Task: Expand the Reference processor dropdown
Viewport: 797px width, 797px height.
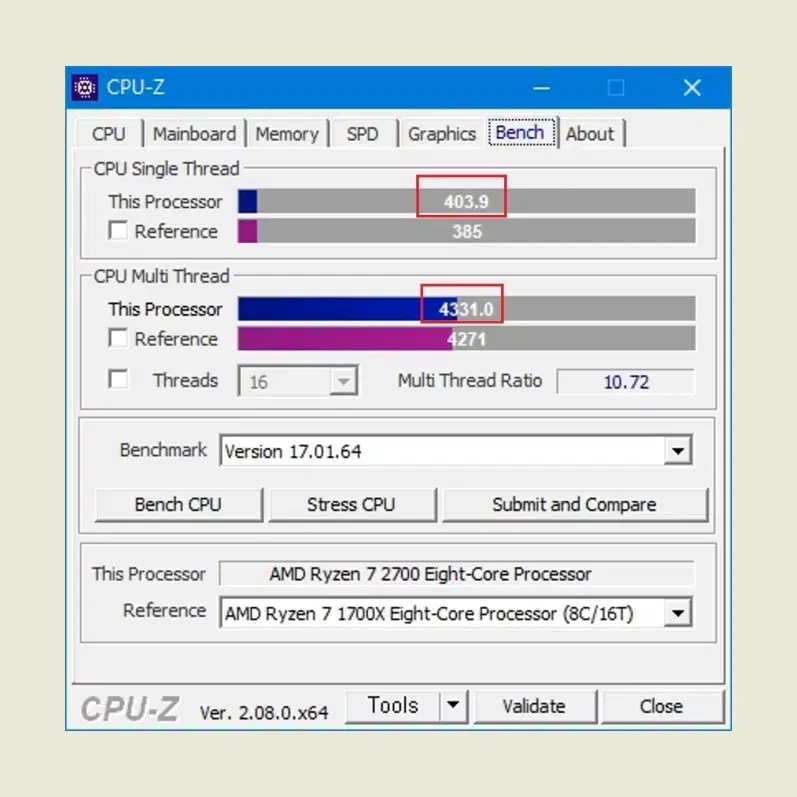Action: tap(678, 613)
